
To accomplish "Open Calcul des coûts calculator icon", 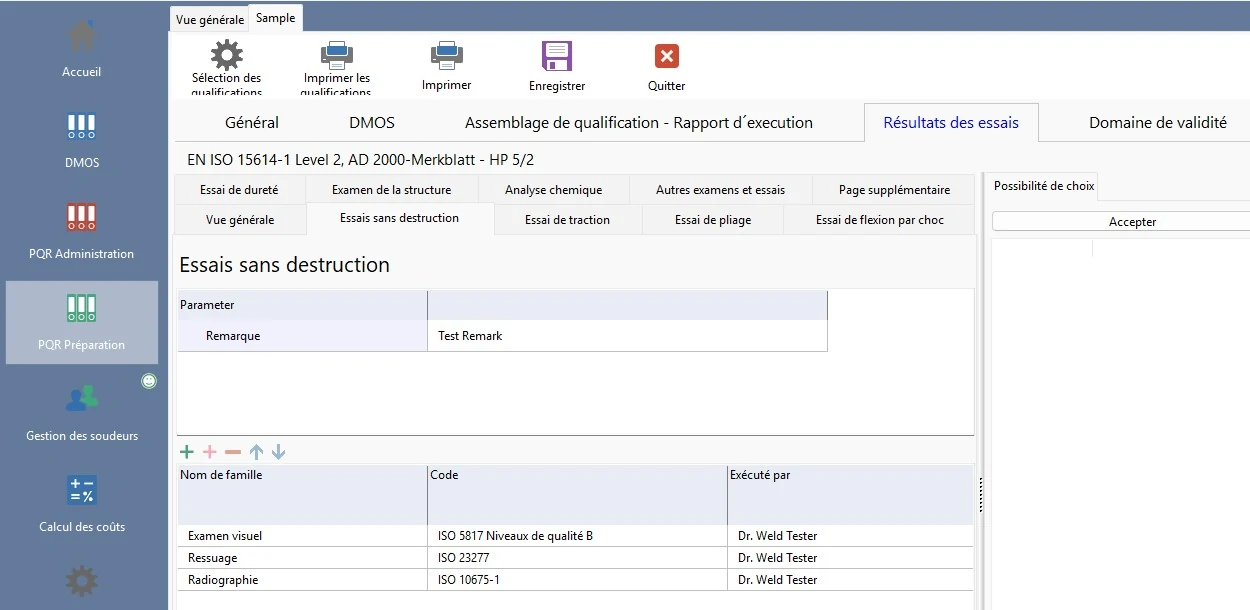I will pyautogui.click(x=82, y=490).
